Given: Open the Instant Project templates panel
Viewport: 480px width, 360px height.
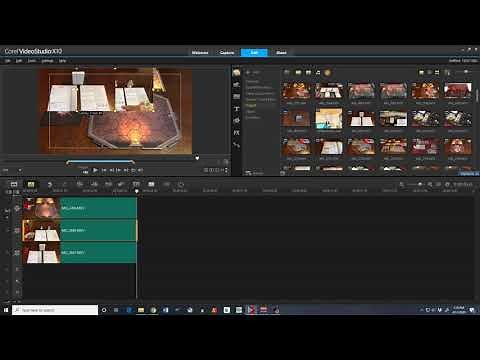Looking at the screenshot, I should click(236, 85).
